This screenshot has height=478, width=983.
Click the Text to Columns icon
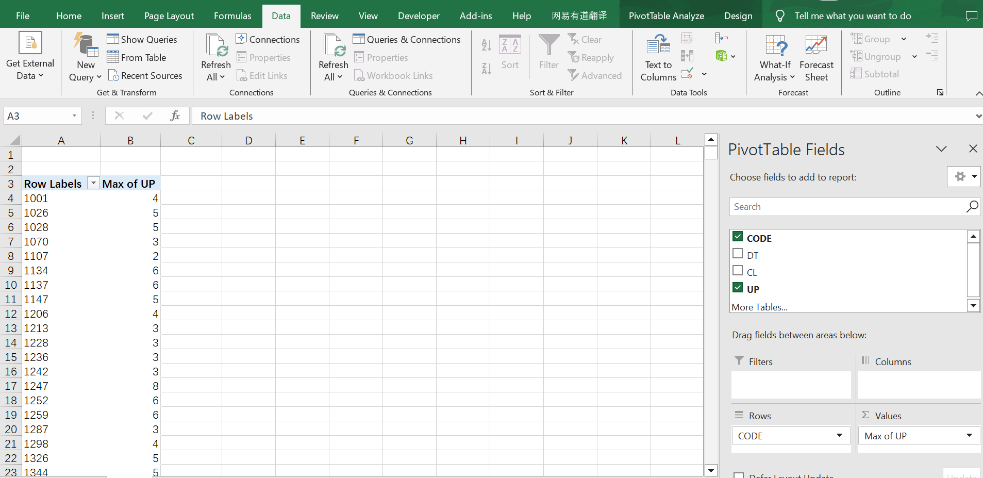658,47
